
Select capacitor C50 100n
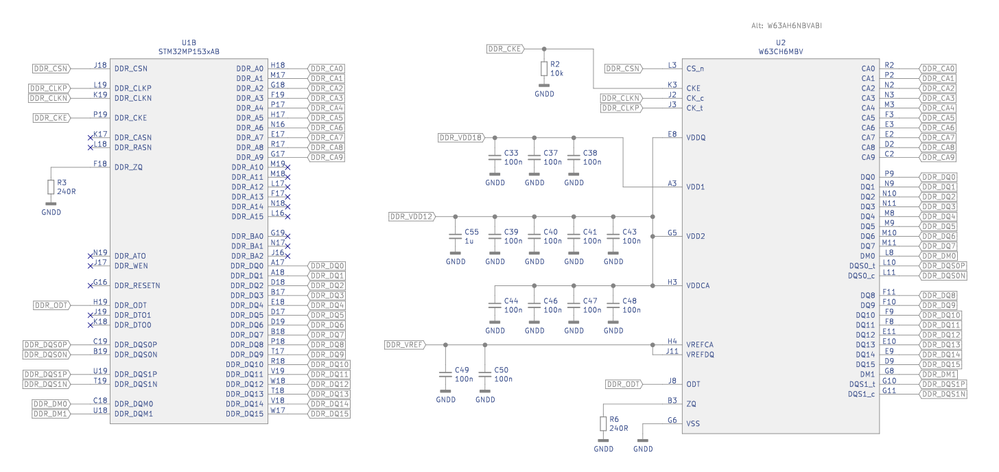(x=485, y=375)
